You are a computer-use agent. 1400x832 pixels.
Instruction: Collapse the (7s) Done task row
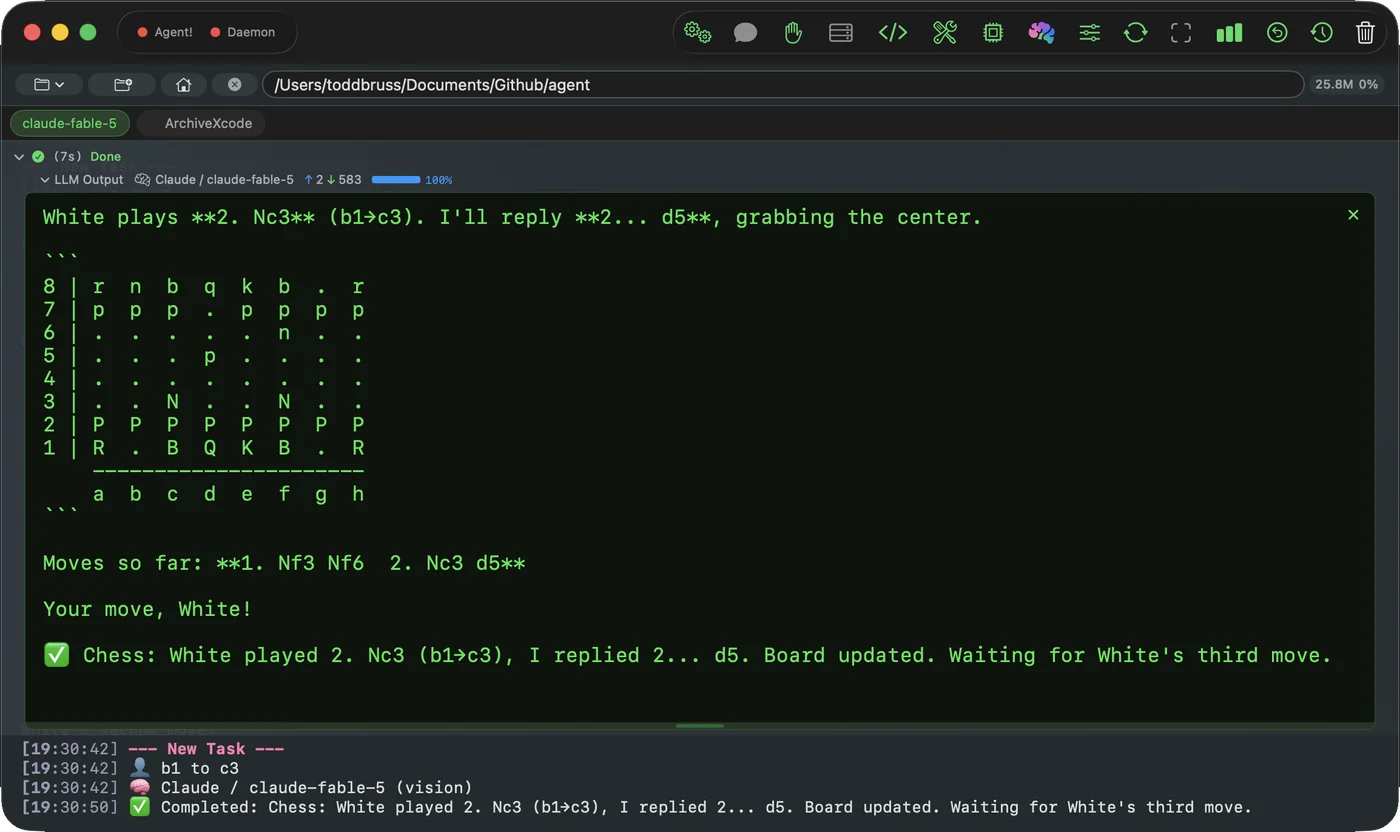coord(19,157)
